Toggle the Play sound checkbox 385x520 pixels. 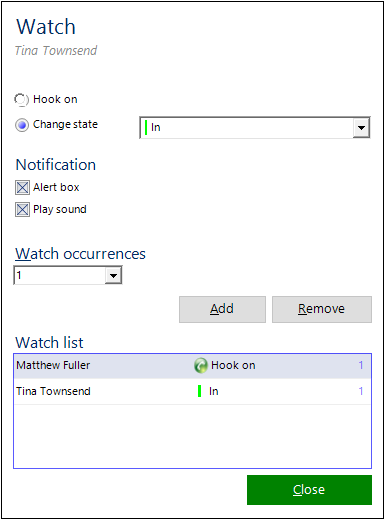click(22, 210)
